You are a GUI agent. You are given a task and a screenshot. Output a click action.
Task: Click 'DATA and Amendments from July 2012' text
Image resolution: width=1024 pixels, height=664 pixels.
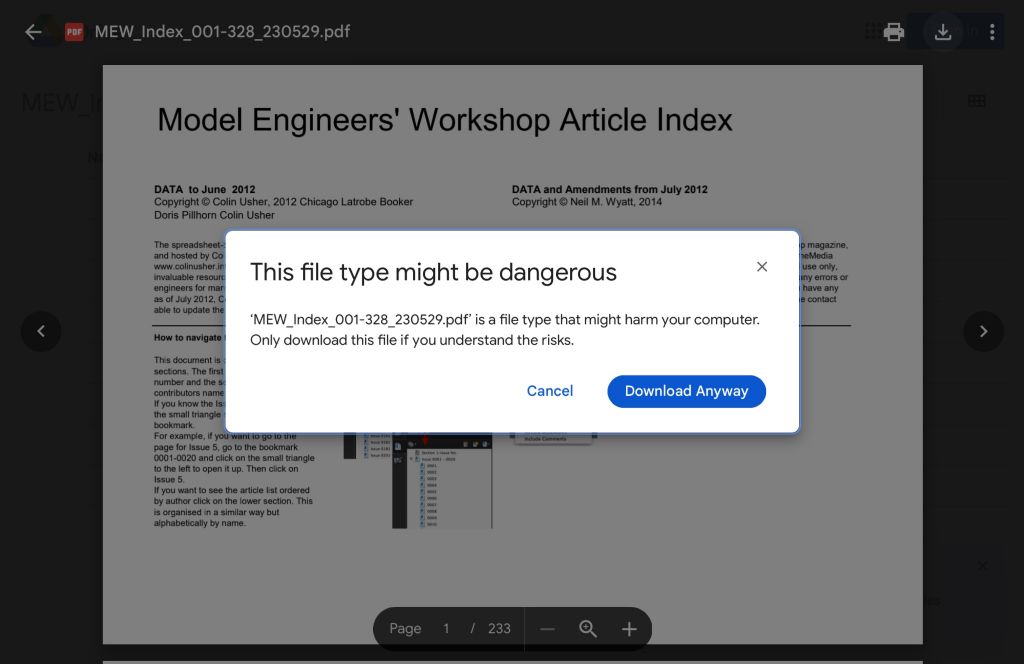click(x=609, y=189)
